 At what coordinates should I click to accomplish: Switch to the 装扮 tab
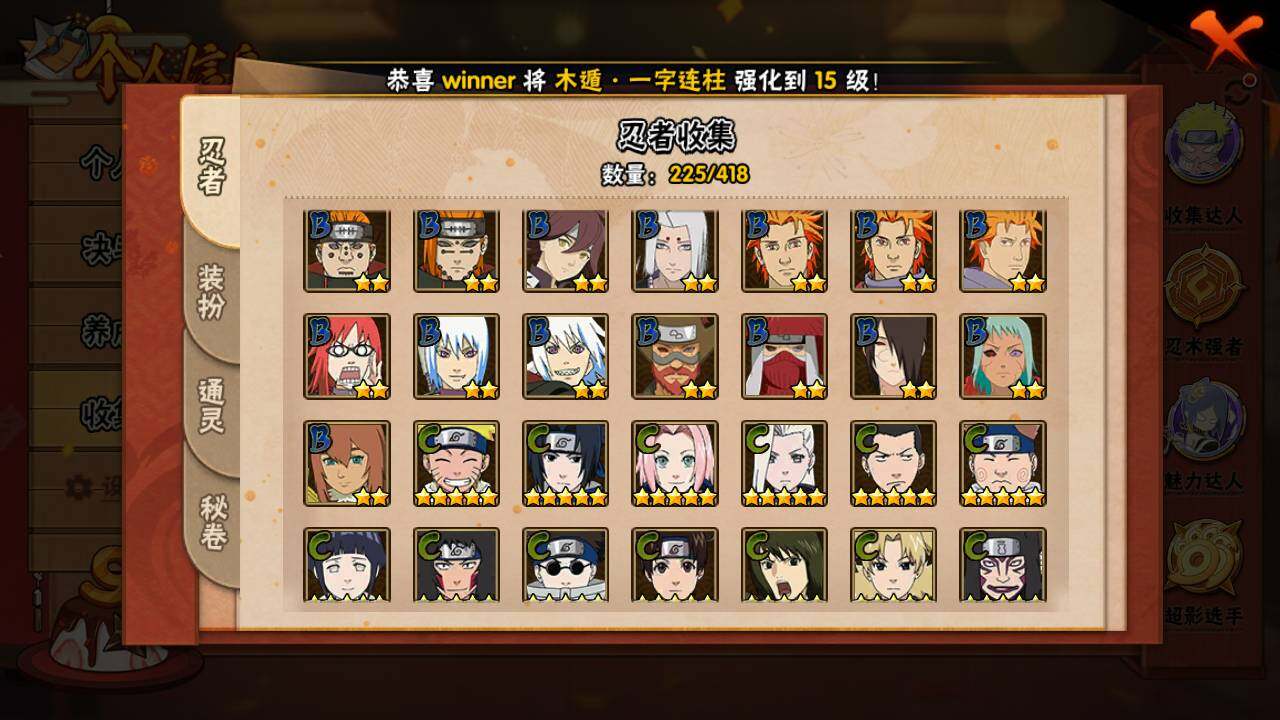coord(212,292)
